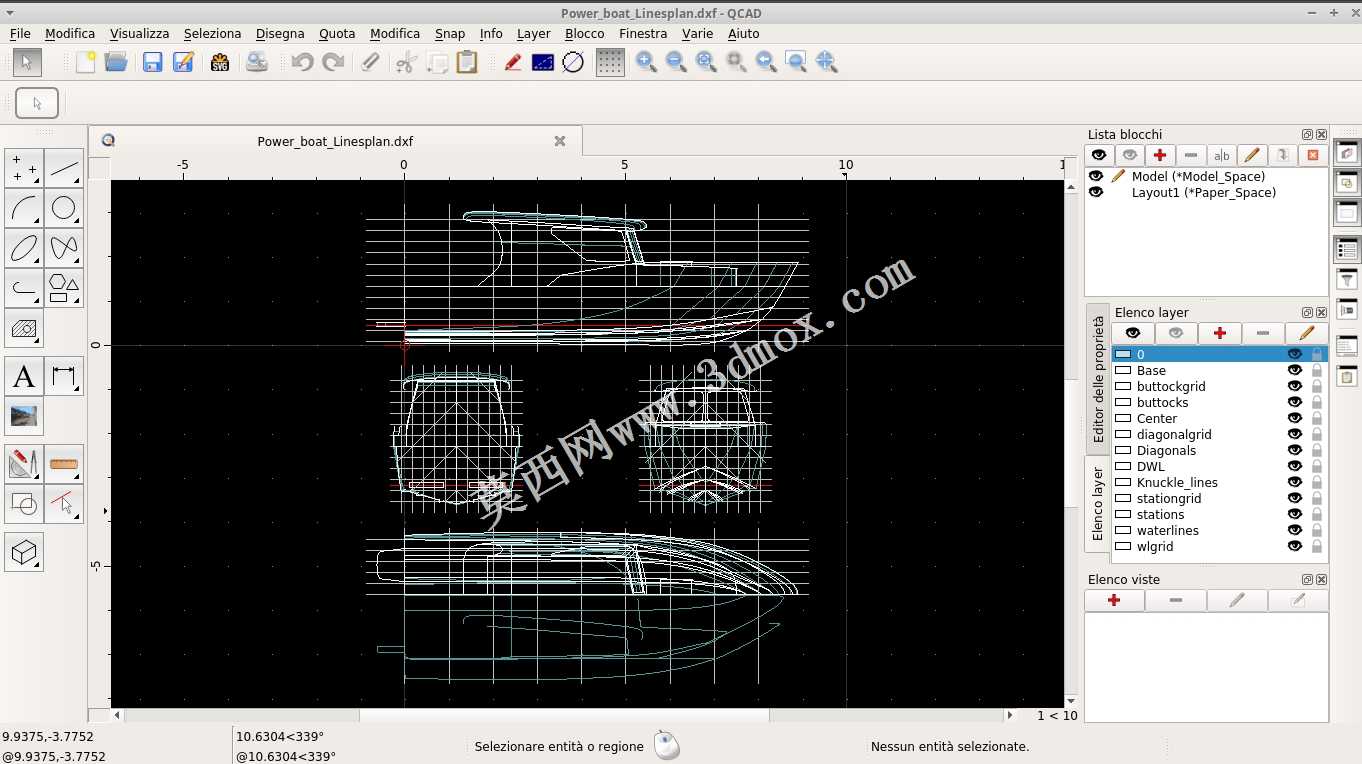This screenshot has height=764, width=1362.
Task: Select the wlgrid layer row
Action: tap(1220, 546)
